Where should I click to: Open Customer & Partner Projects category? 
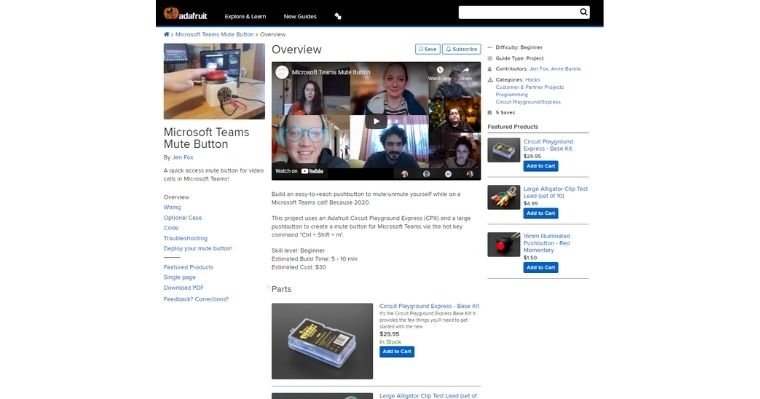click(530, 87)
